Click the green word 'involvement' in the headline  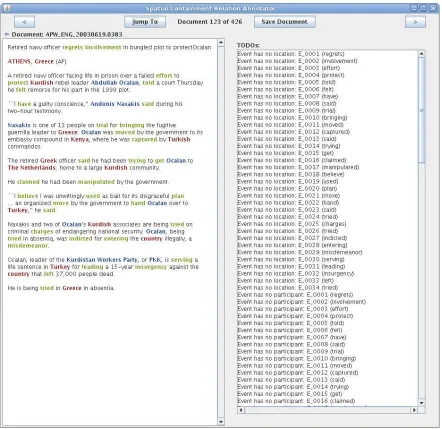(x=103, y=47)
